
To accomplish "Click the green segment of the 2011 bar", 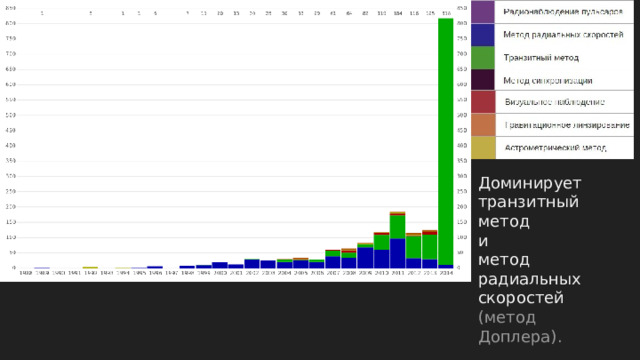I will 397,227.
